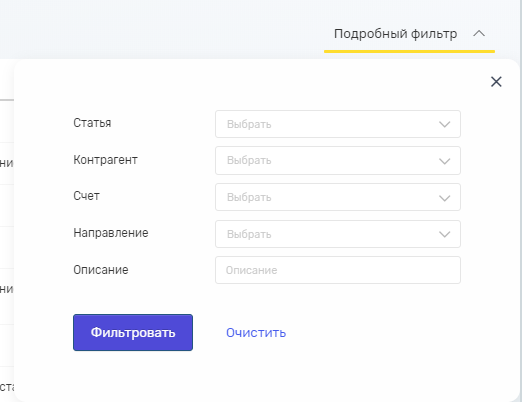Open the Контрагент dropdown field

coord(338,160)
